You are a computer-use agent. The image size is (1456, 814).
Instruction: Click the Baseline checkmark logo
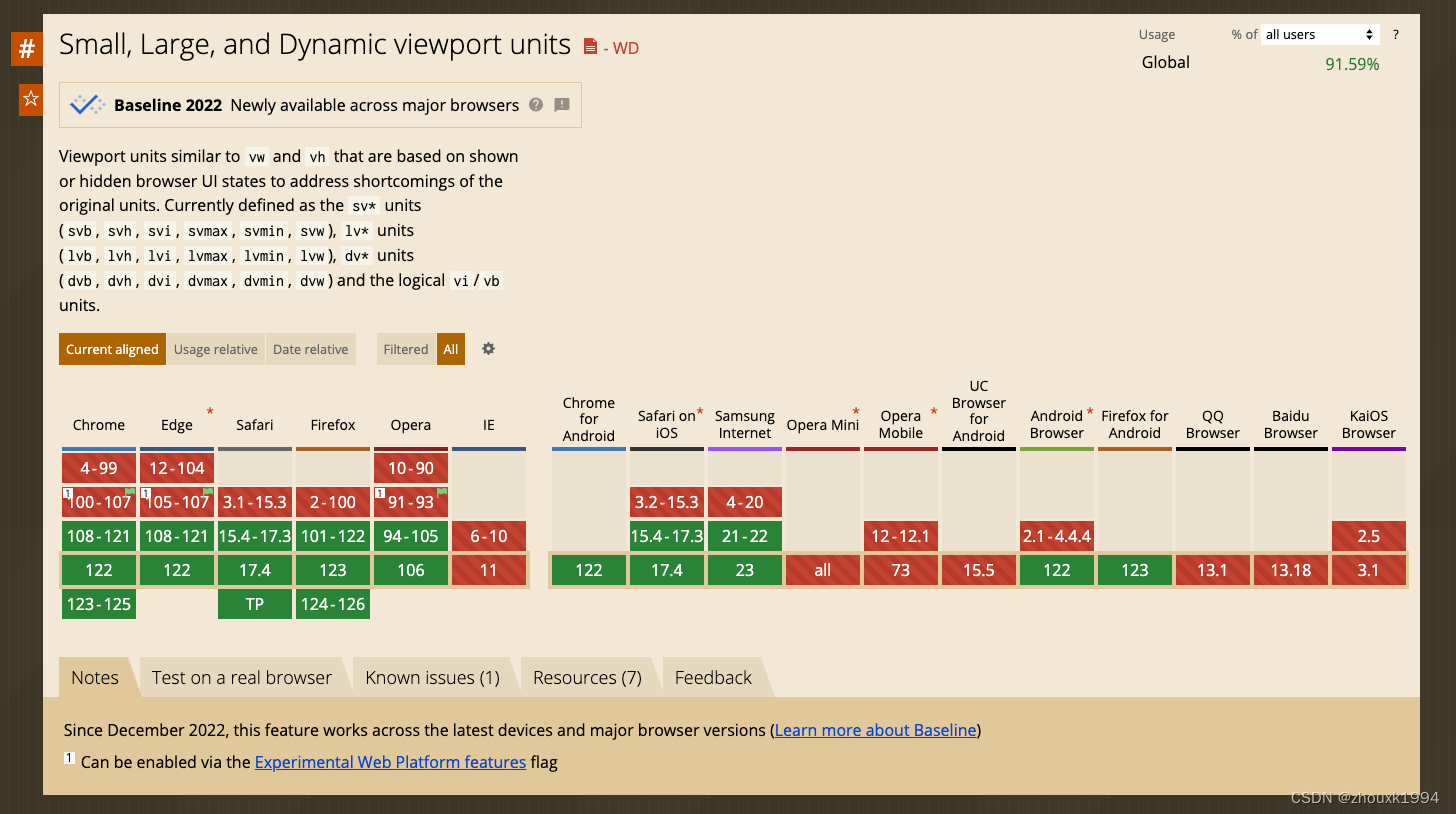87,105
